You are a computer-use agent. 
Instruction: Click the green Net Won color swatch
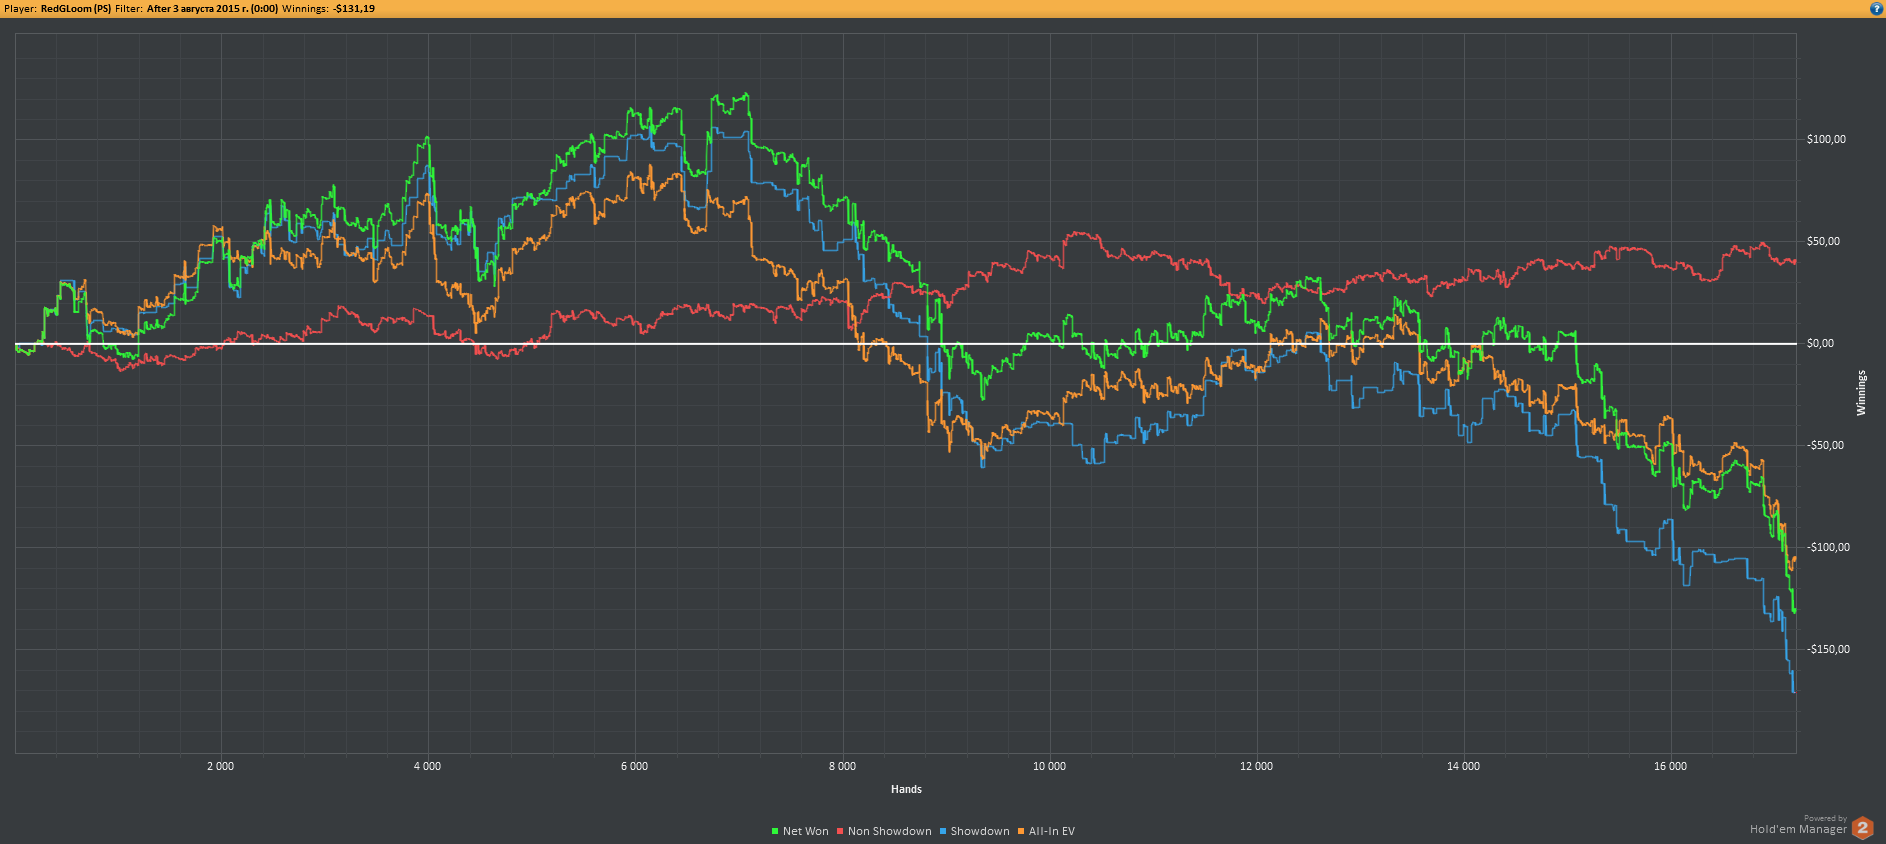click(x=775, y=832)
